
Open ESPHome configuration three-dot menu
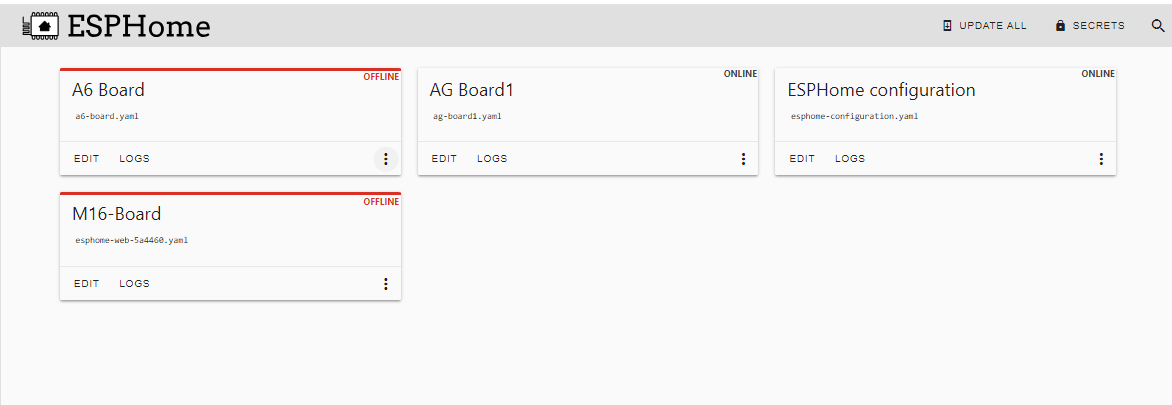click(1101, 159)
